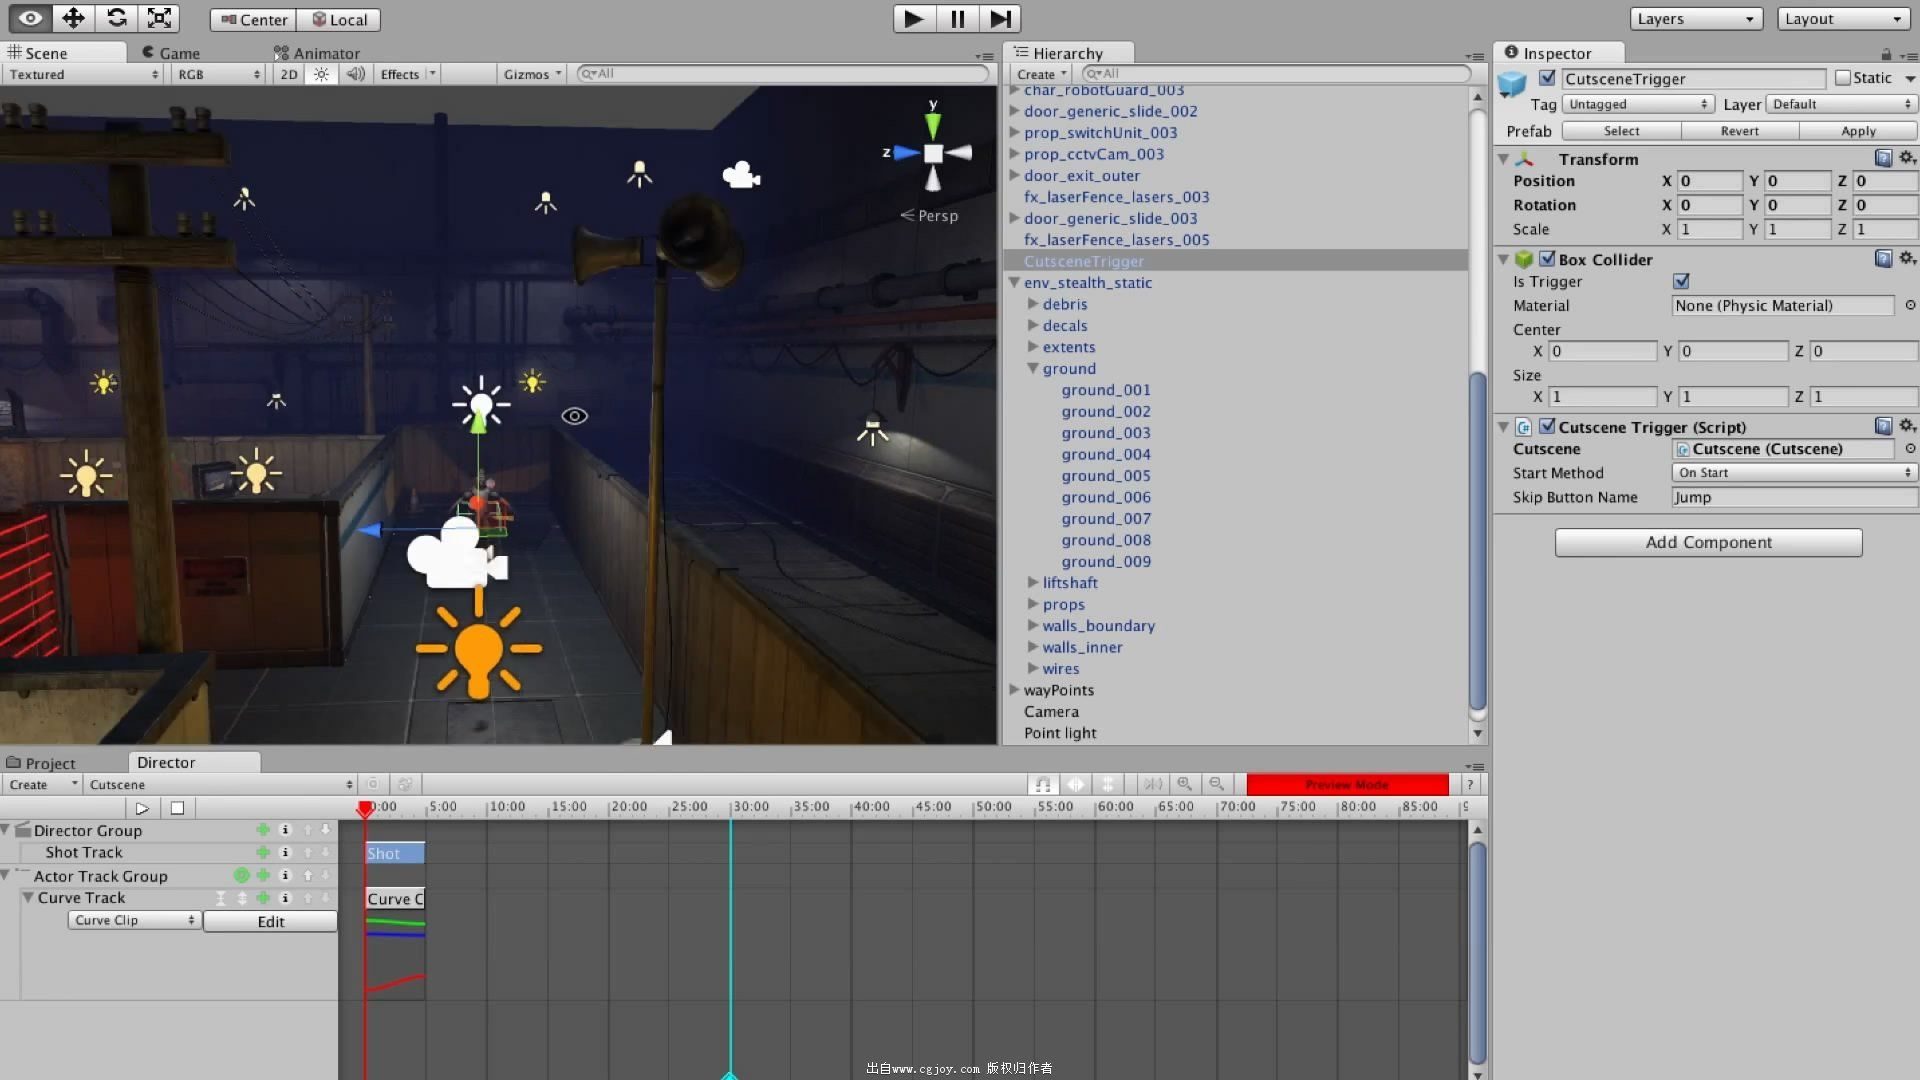The image size is (1920, 1080).
Task: Switch to the Game tab
Action: pos(170,53)
